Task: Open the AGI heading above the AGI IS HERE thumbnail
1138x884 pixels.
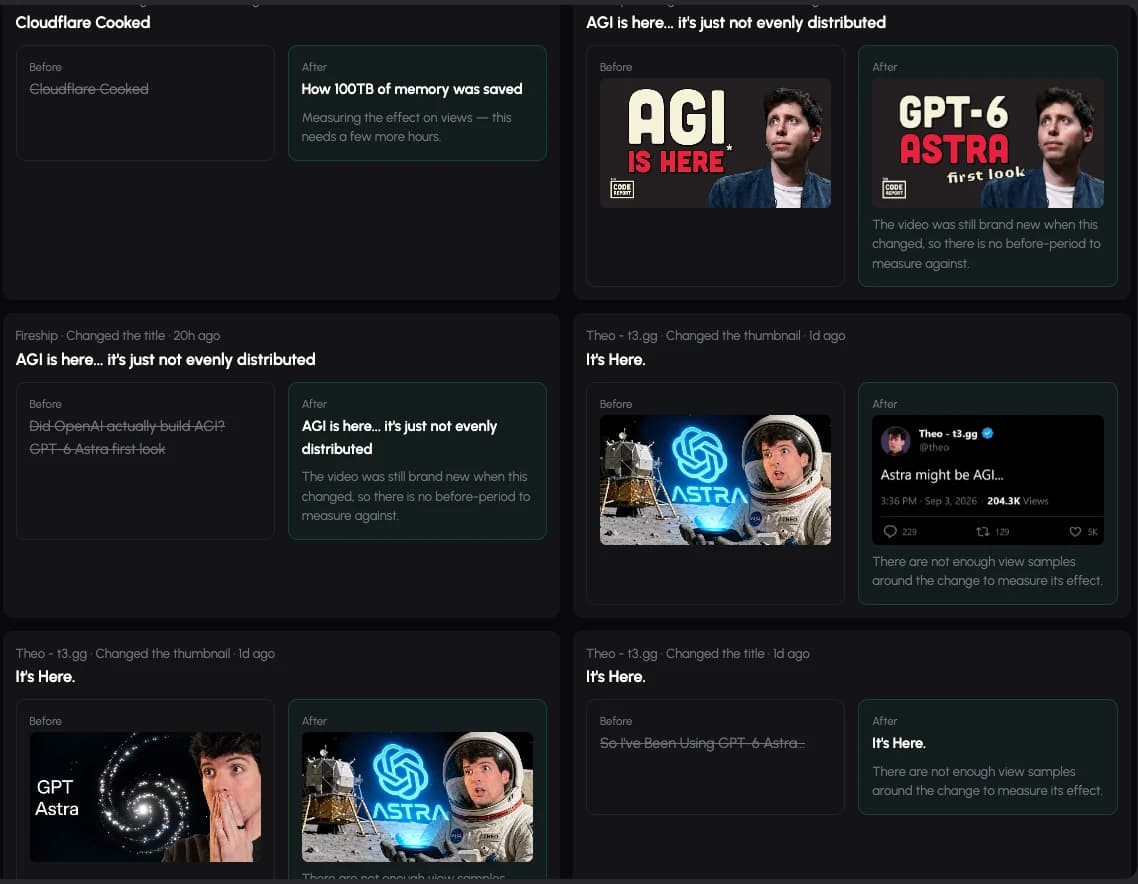Action: [736, 22]
